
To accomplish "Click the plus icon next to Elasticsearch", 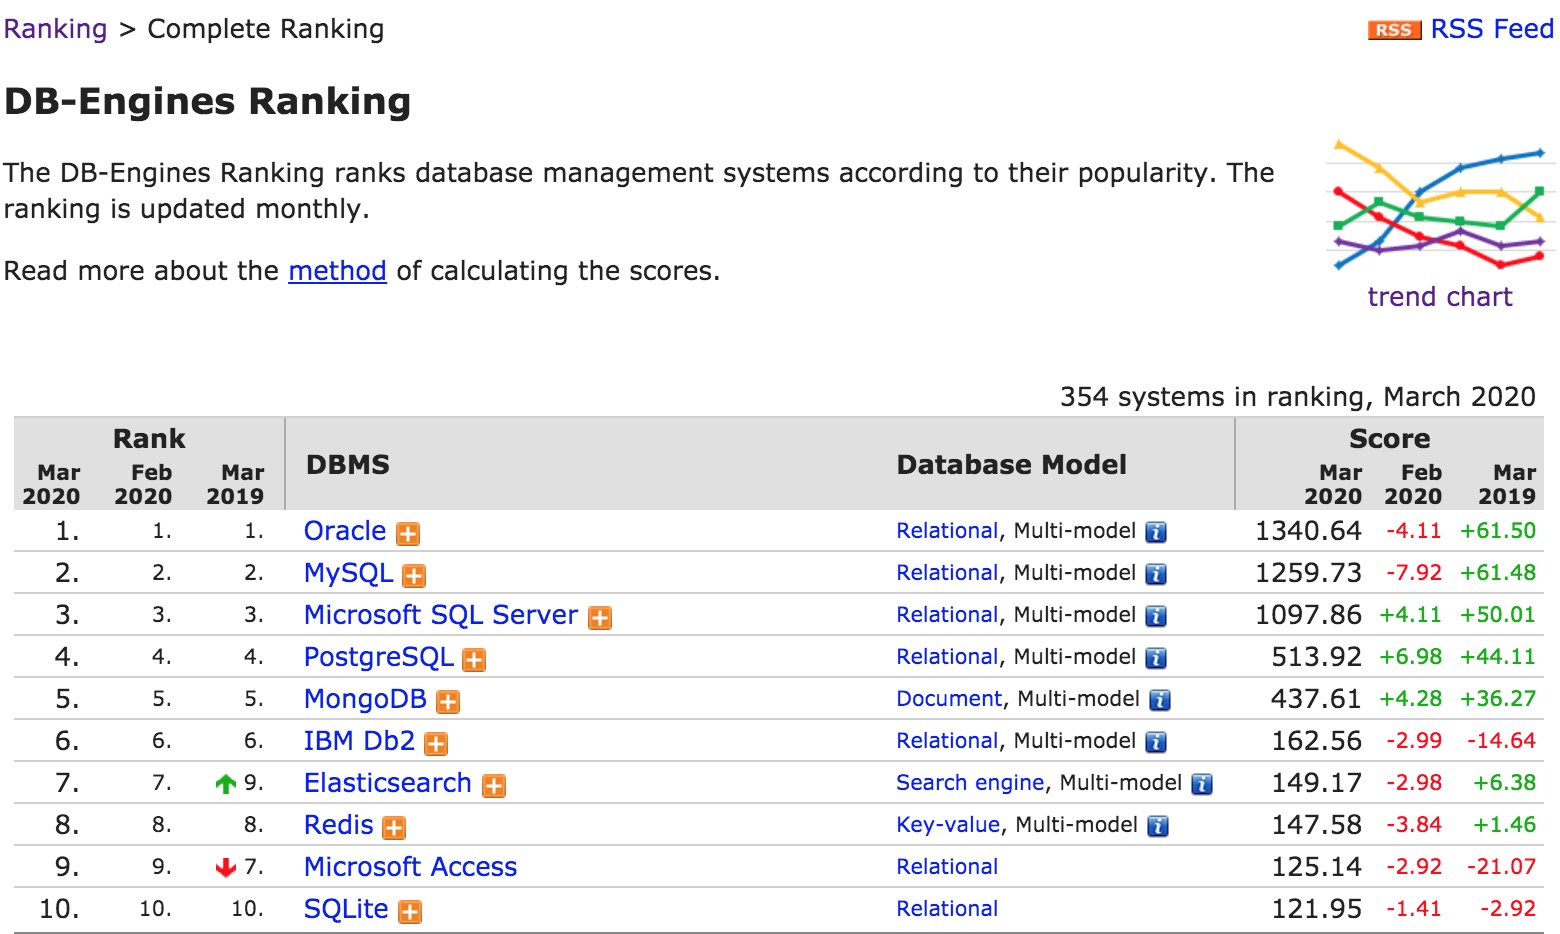I will 494,786.
